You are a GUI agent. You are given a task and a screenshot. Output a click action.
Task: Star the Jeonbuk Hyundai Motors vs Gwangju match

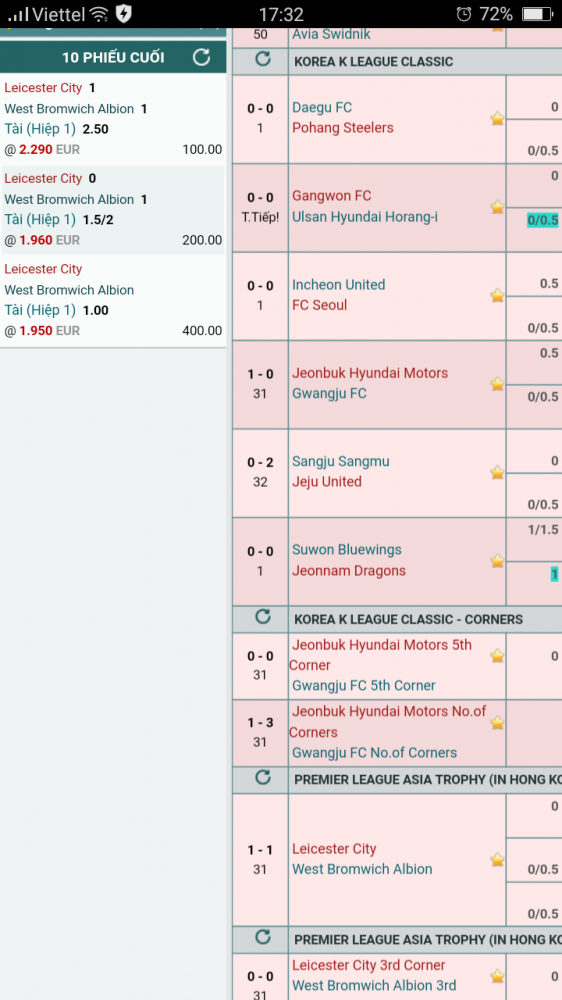tap(497, 384)
